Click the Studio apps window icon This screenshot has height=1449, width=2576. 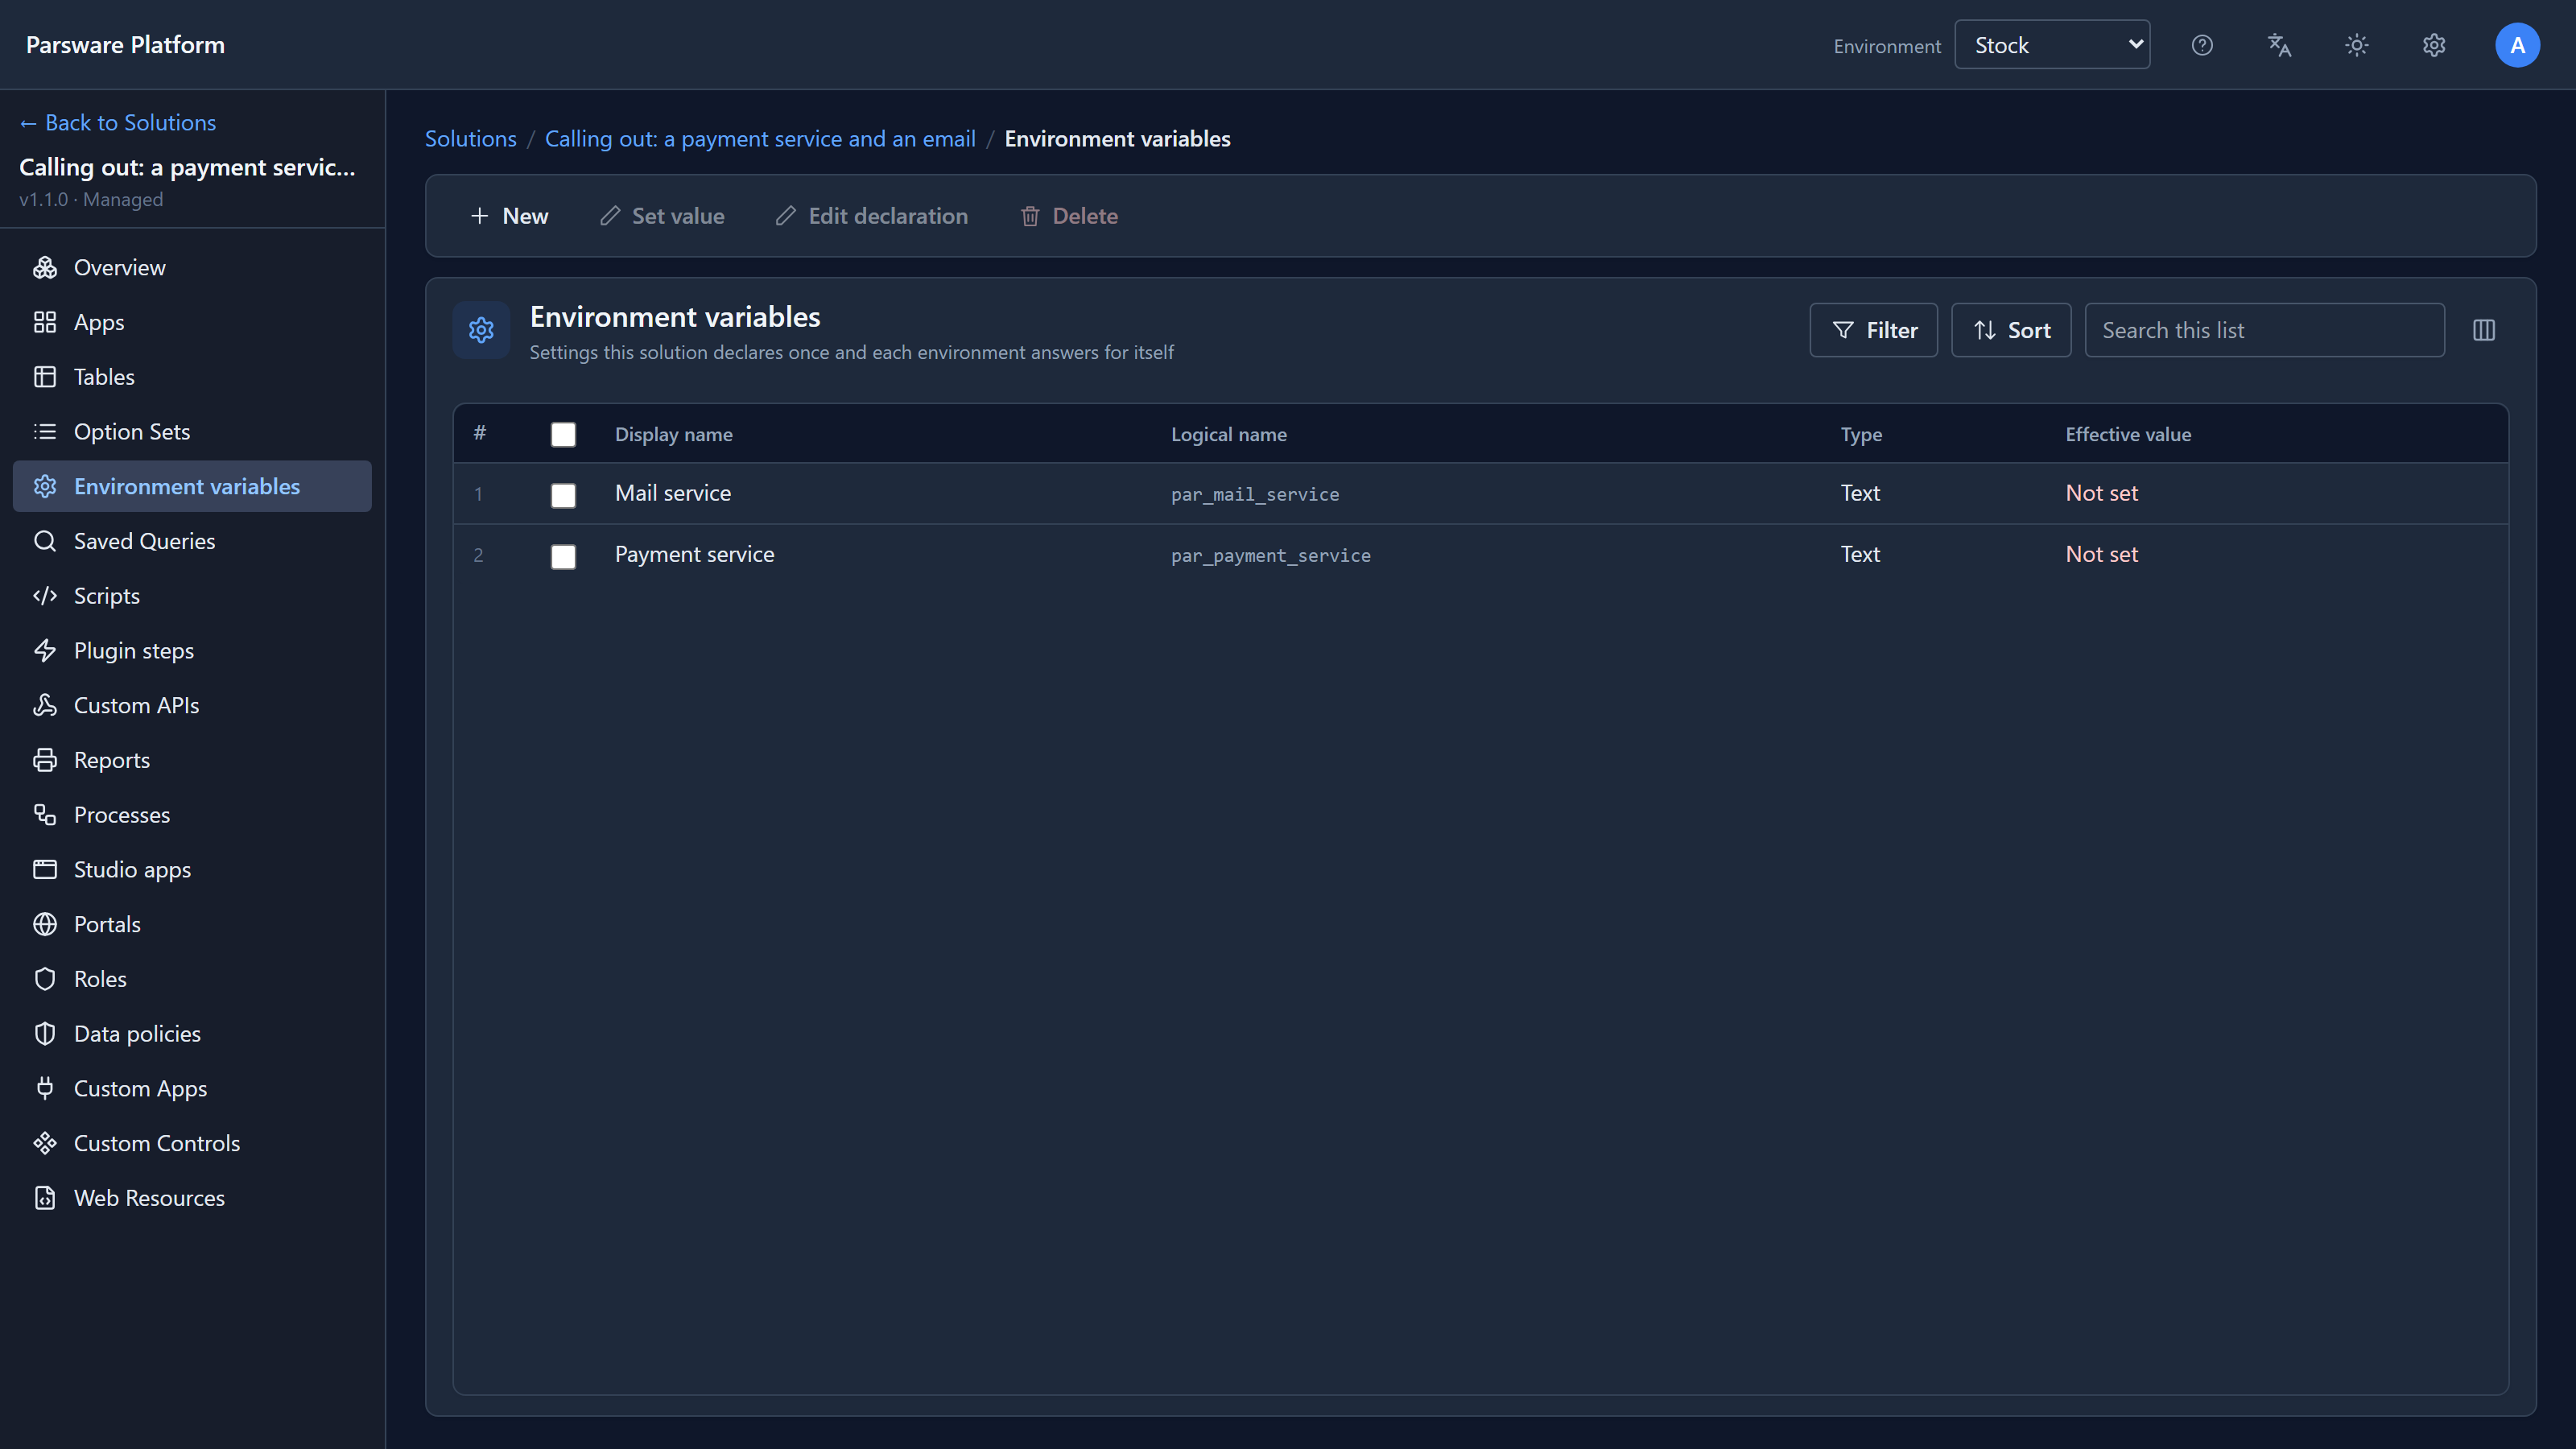(45, 869)
